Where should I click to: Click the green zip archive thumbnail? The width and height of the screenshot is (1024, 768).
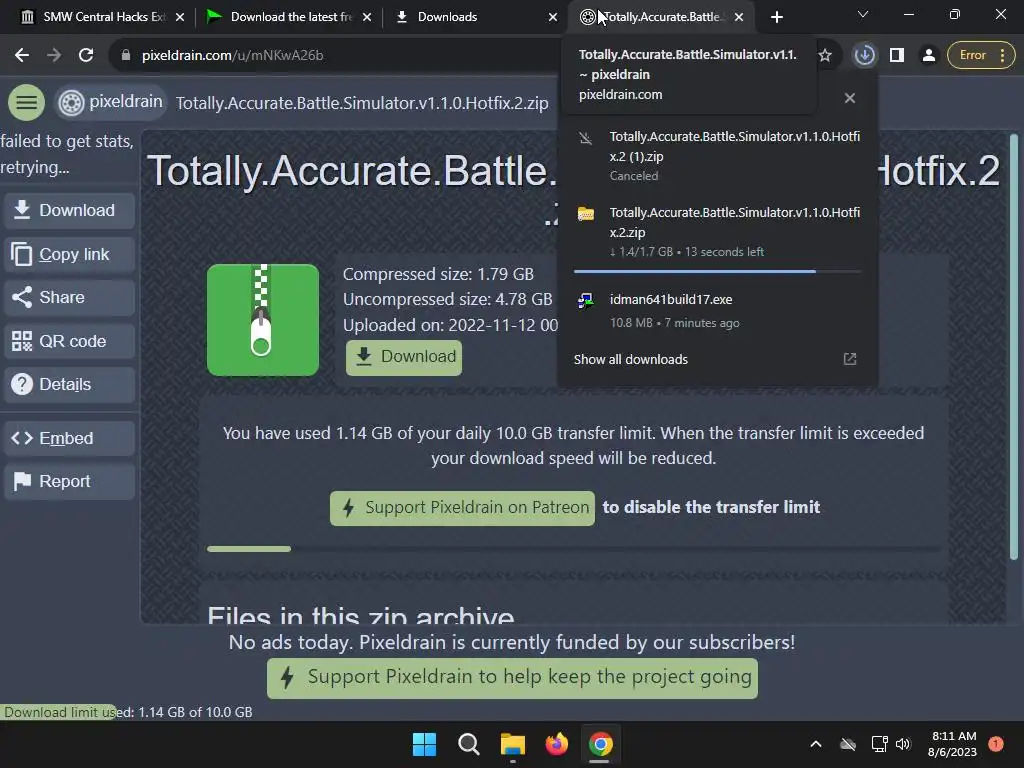click(263, 320)
